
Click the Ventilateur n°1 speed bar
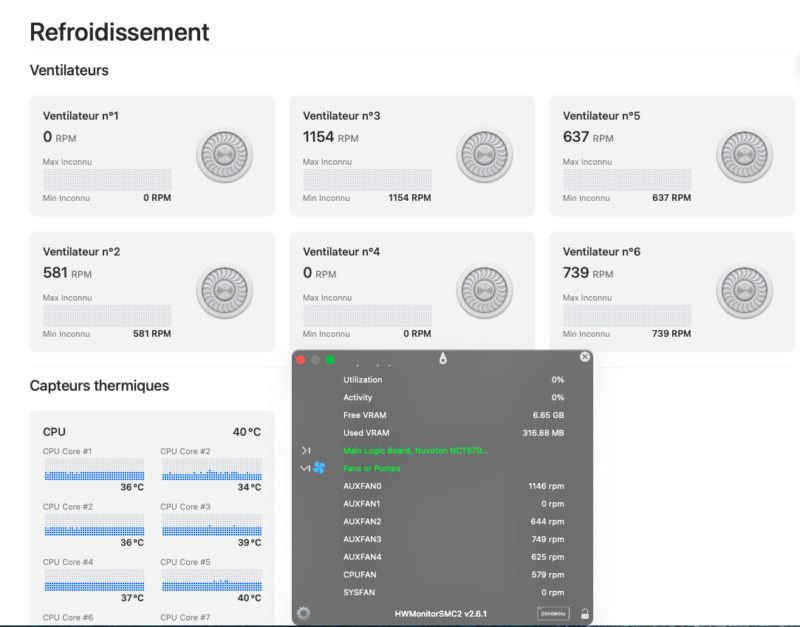tap(107, 180)
